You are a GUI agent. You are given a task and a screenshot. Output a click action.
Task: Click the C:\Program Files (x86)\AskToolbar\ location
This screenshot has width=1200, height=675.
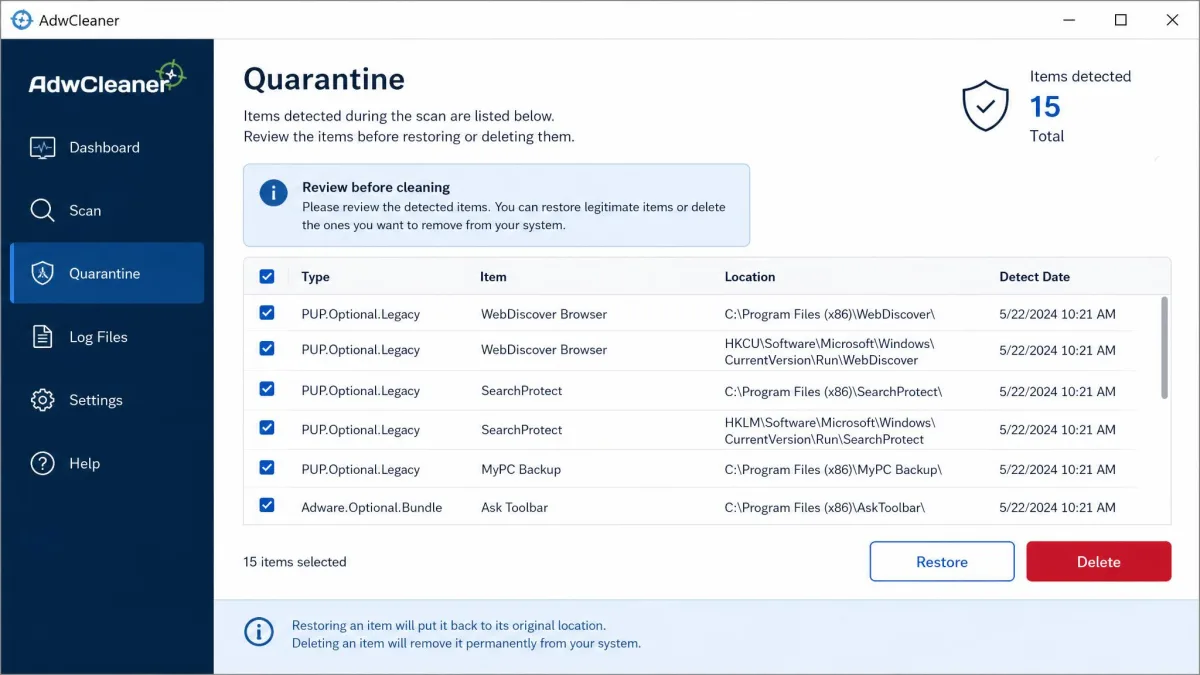tap(824, 508)
